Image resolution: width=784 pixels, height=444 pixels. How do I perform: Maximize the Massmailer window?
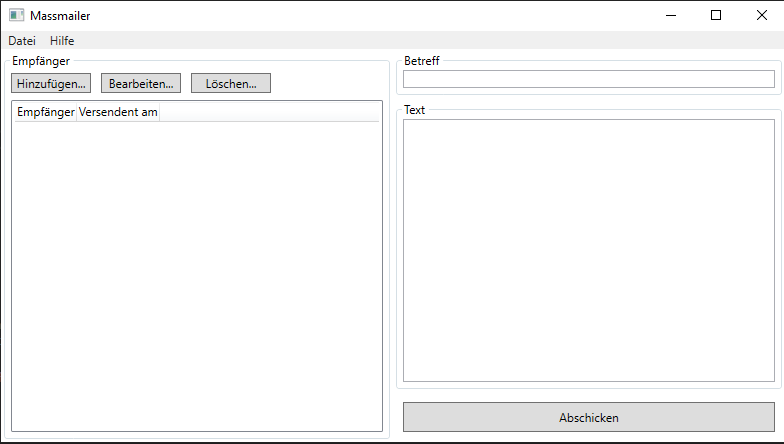pos(716,15)
